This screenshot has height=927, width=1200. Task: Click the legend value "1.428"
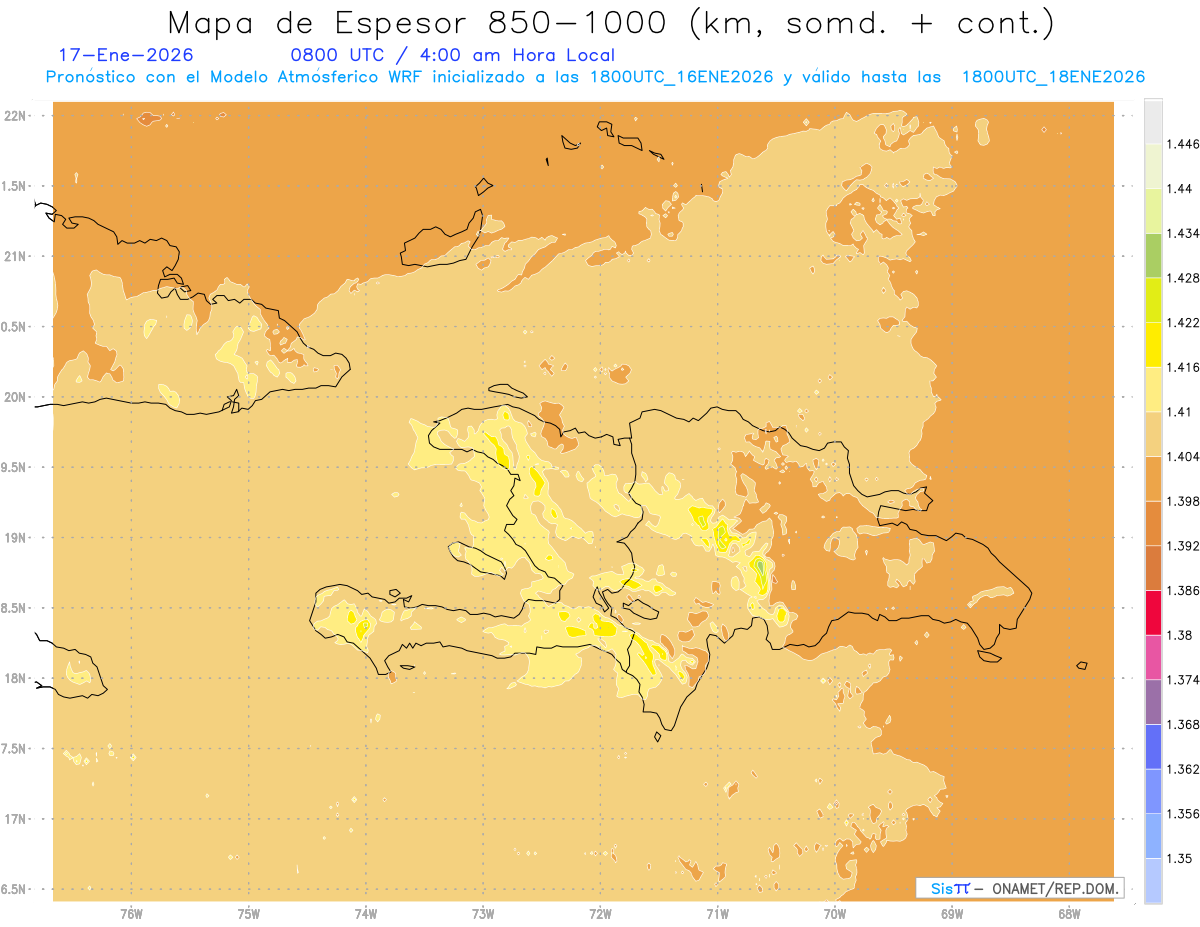click(1183, 279)
